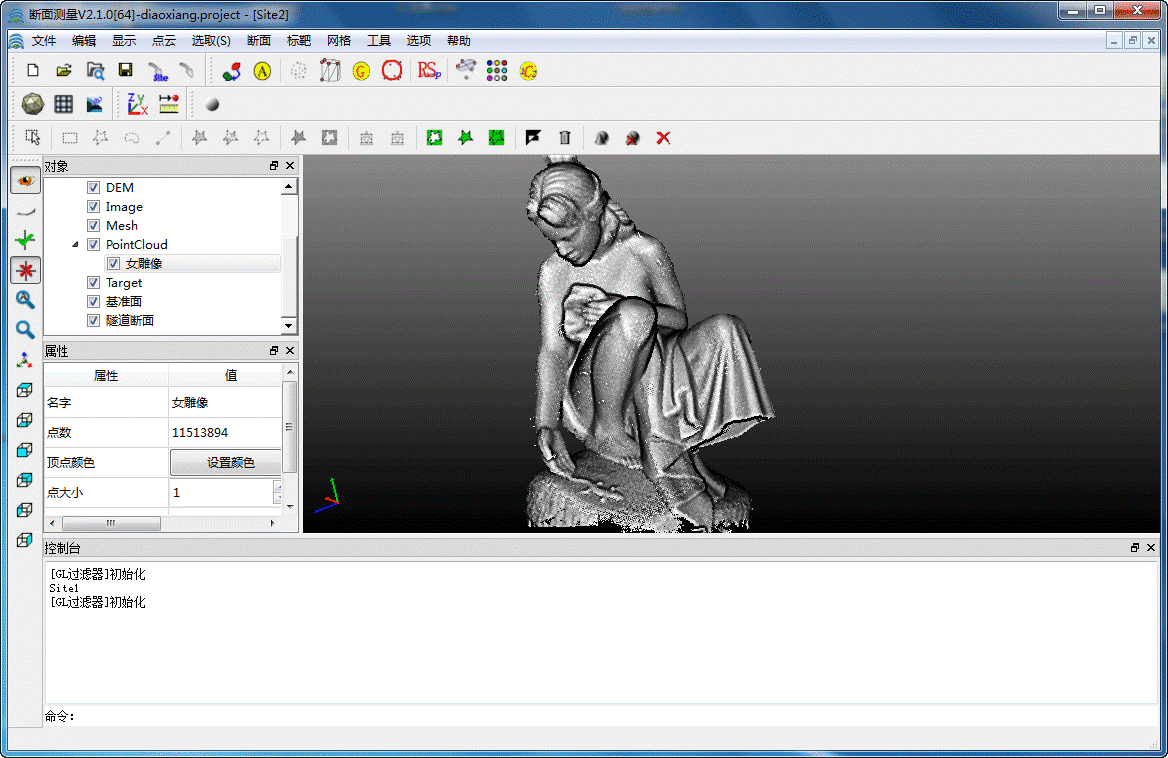Select the rectangle selection tool
Image resolution: width=1168 pixels, height=758 pixels.
[70, 138]
